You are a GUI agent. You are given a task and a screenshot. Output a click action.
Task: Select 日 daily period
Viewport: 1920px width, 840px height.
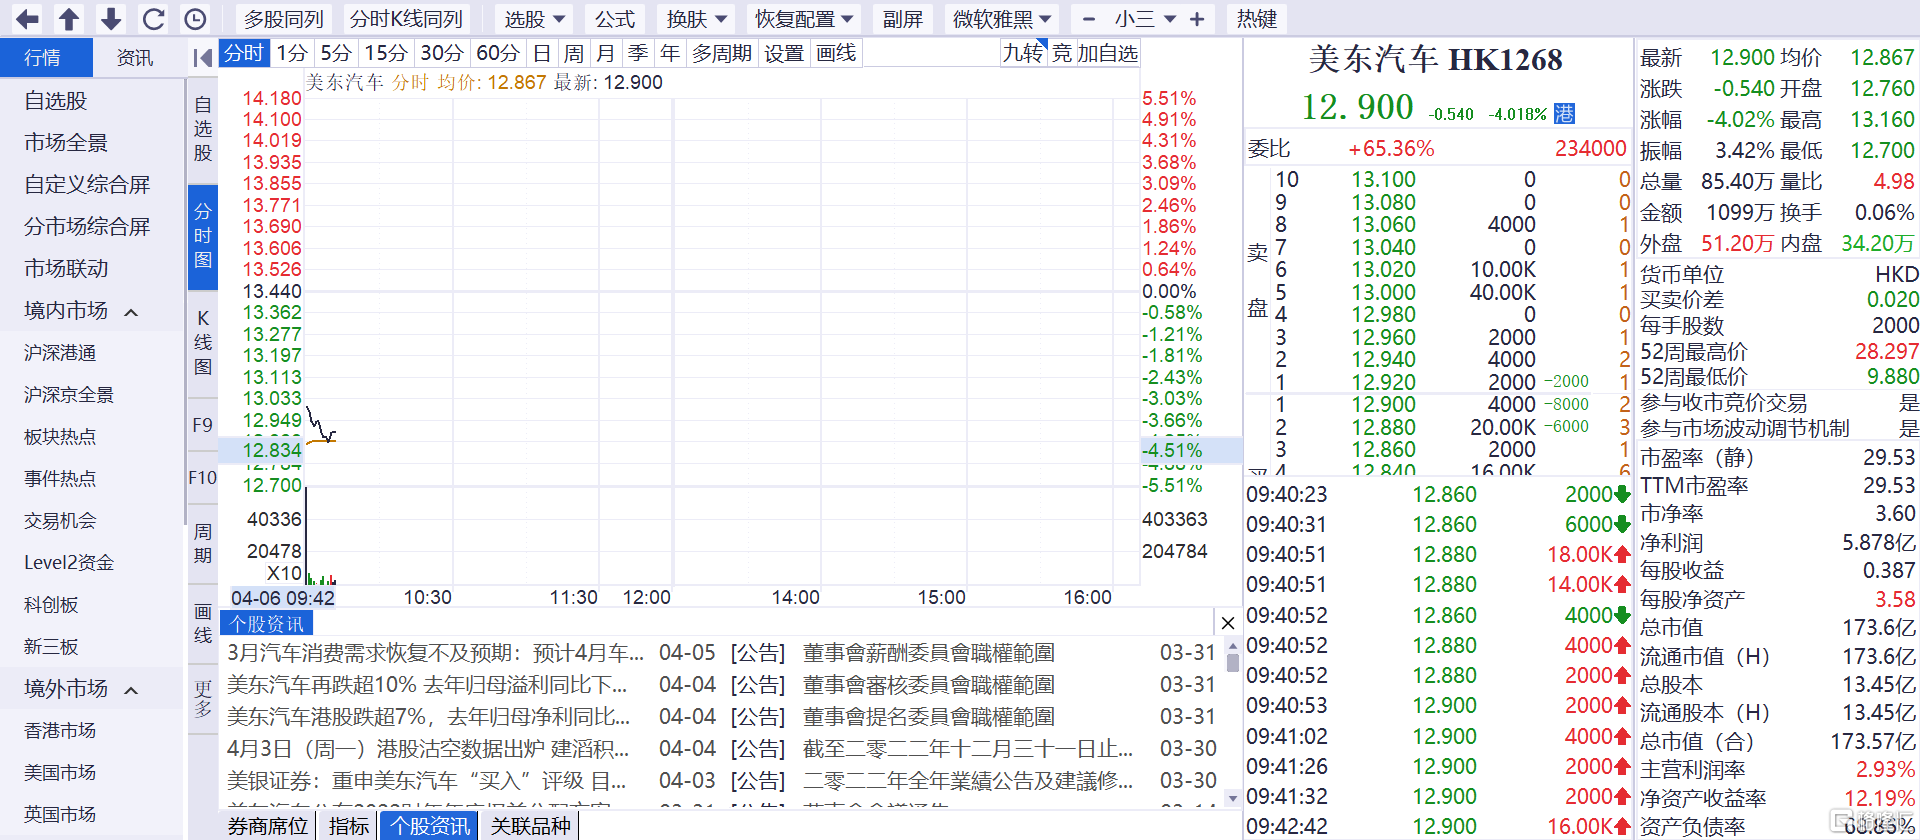542,53
